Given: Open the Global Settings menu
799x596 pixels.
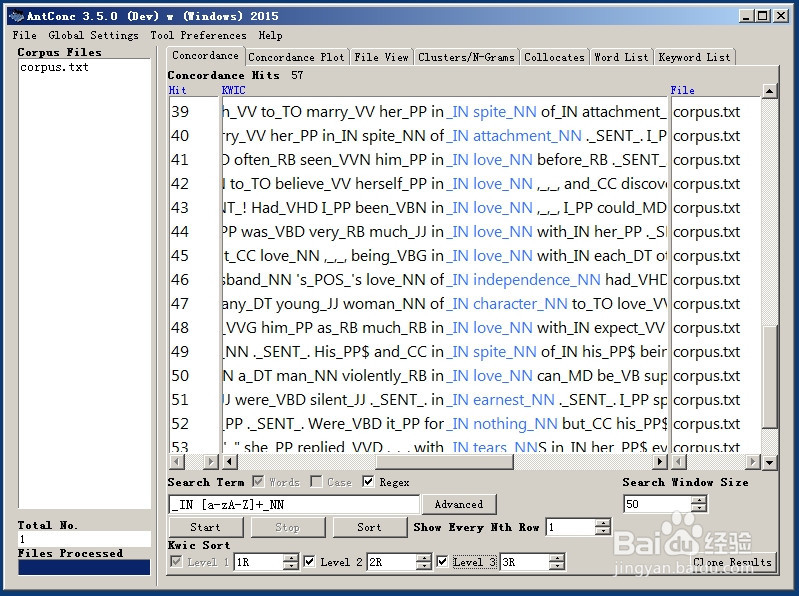Looking at the screenshot, I should 93,35.
